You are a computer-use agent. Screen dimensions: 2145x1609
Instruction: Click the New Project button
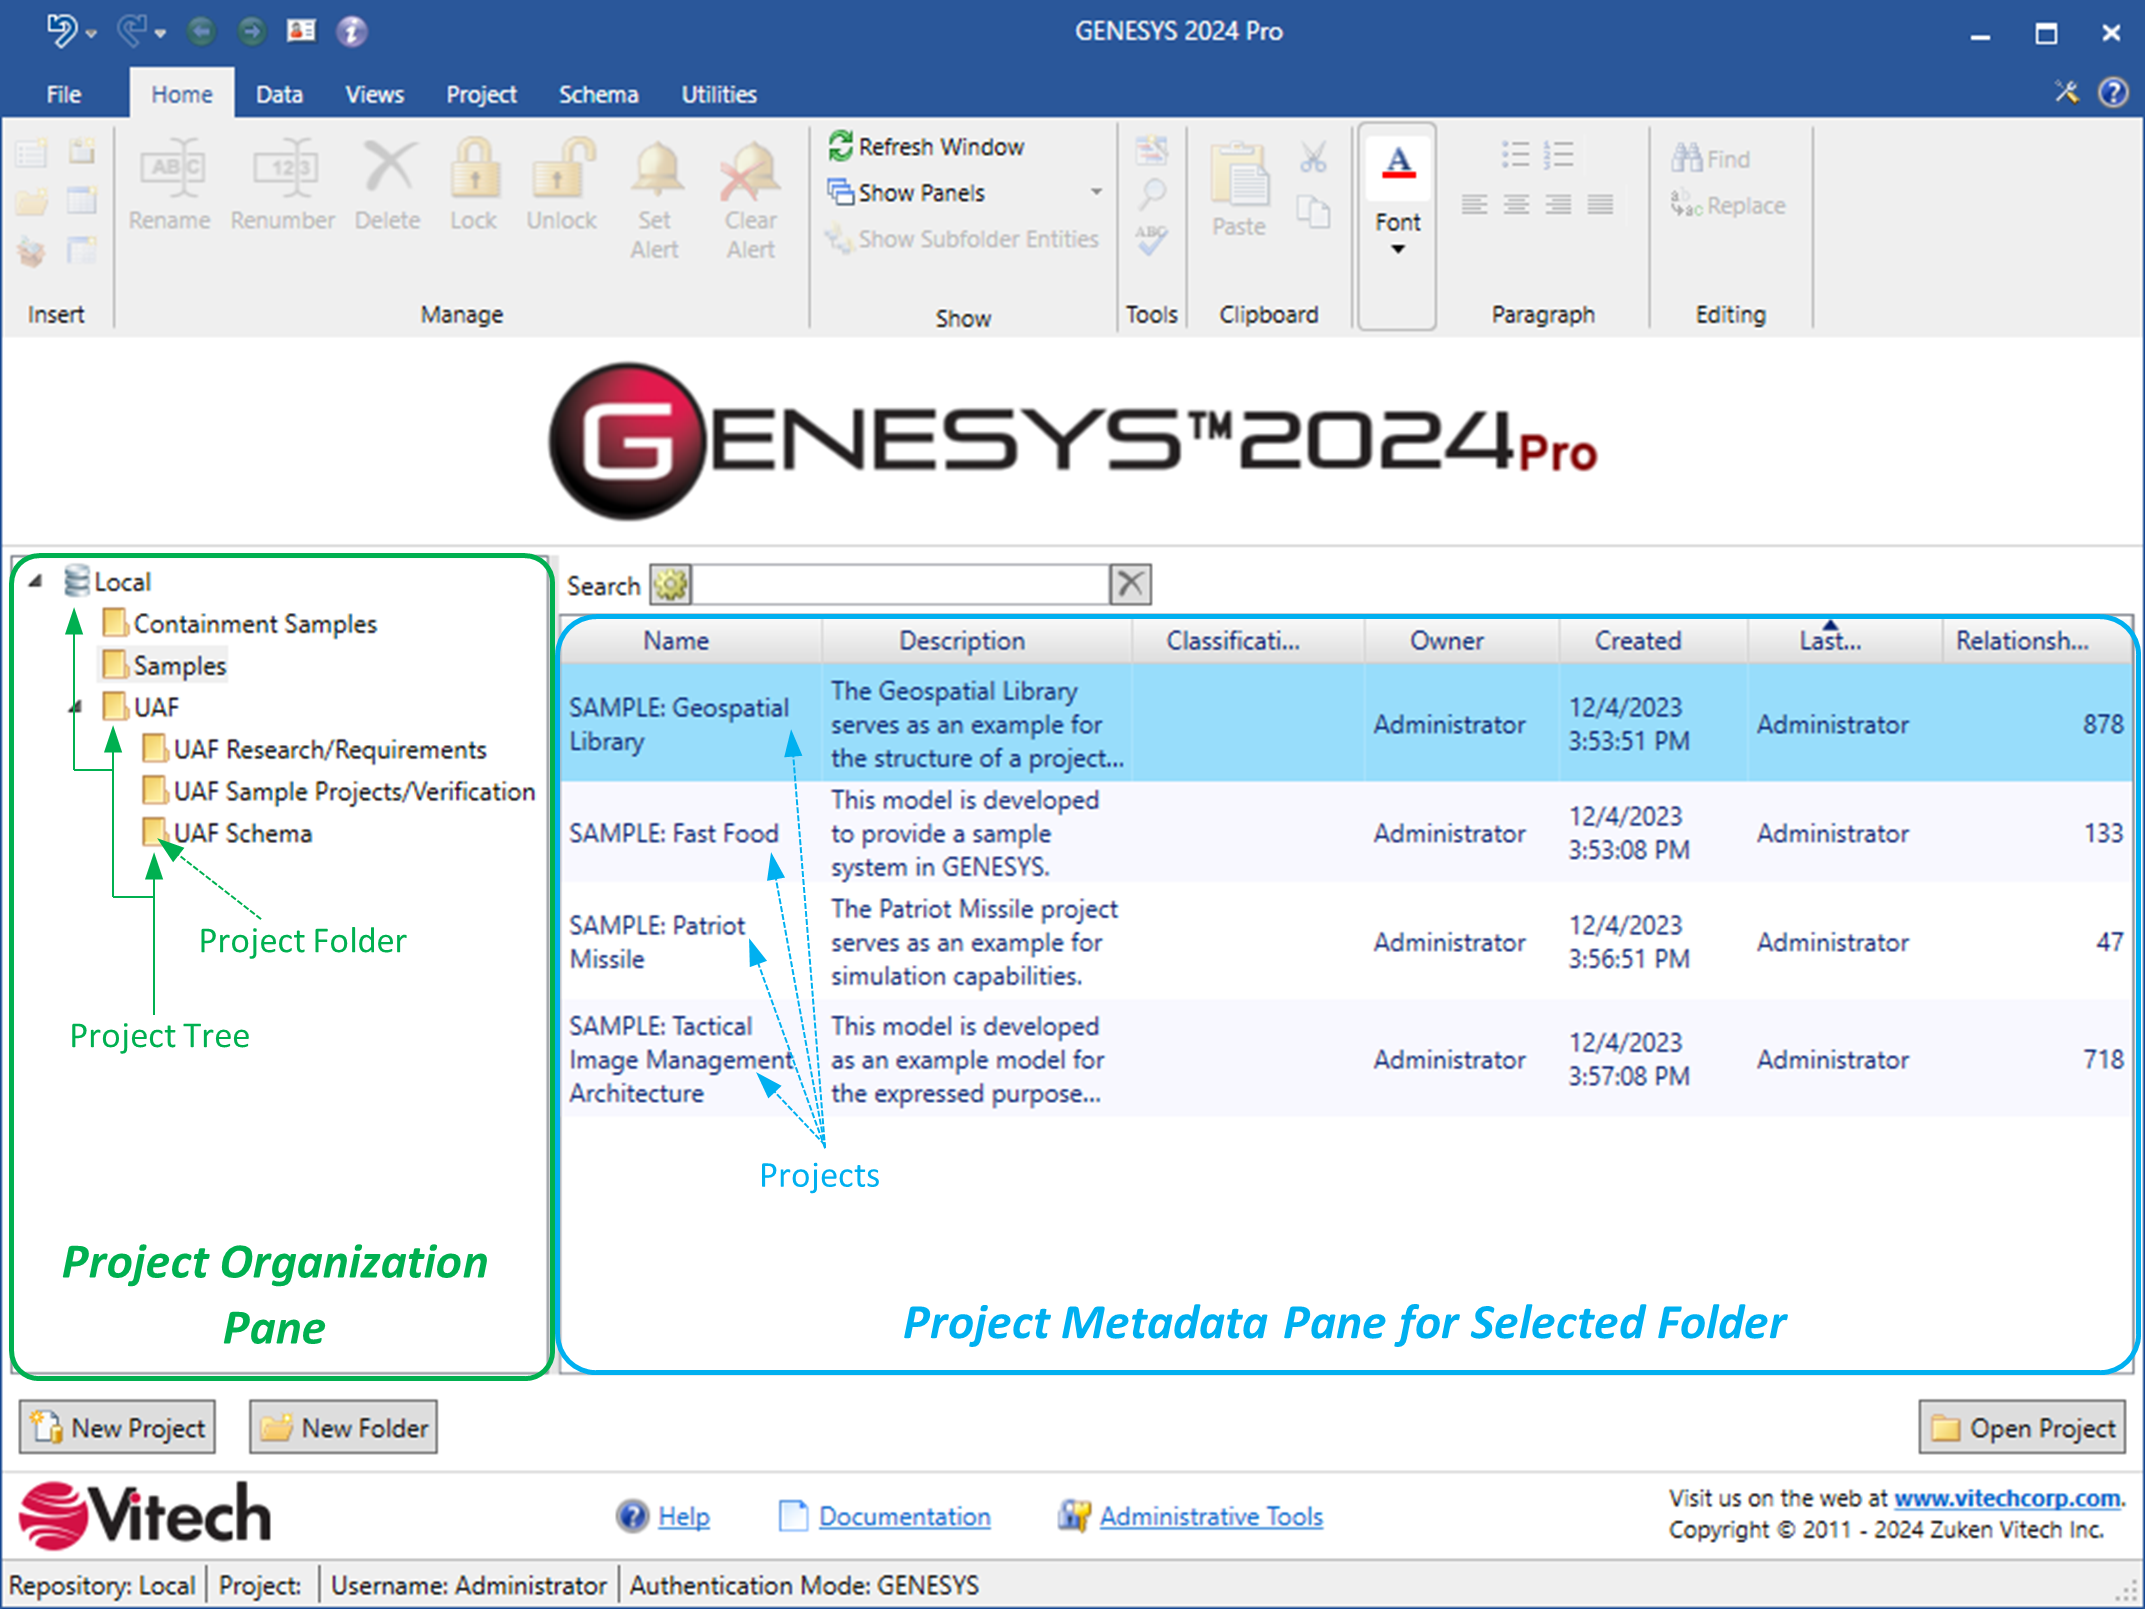pyautogui.click(x=118, y=1427)
